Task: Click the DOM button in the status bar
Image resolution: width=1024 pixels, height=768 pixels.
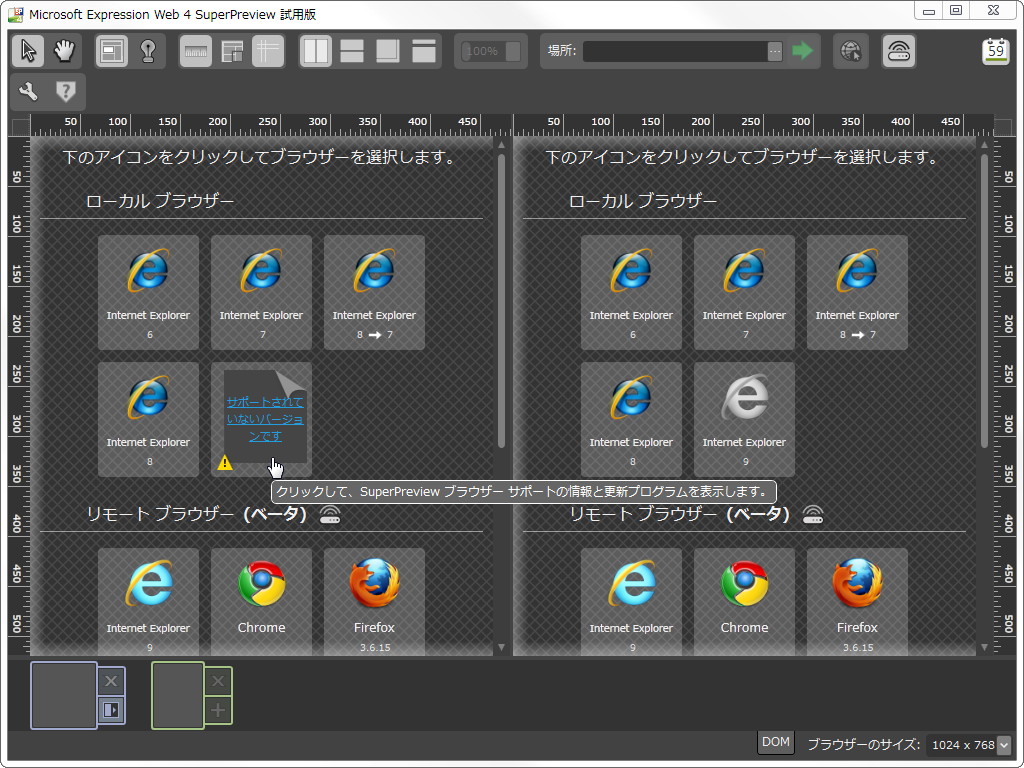Action: point(775,742)
